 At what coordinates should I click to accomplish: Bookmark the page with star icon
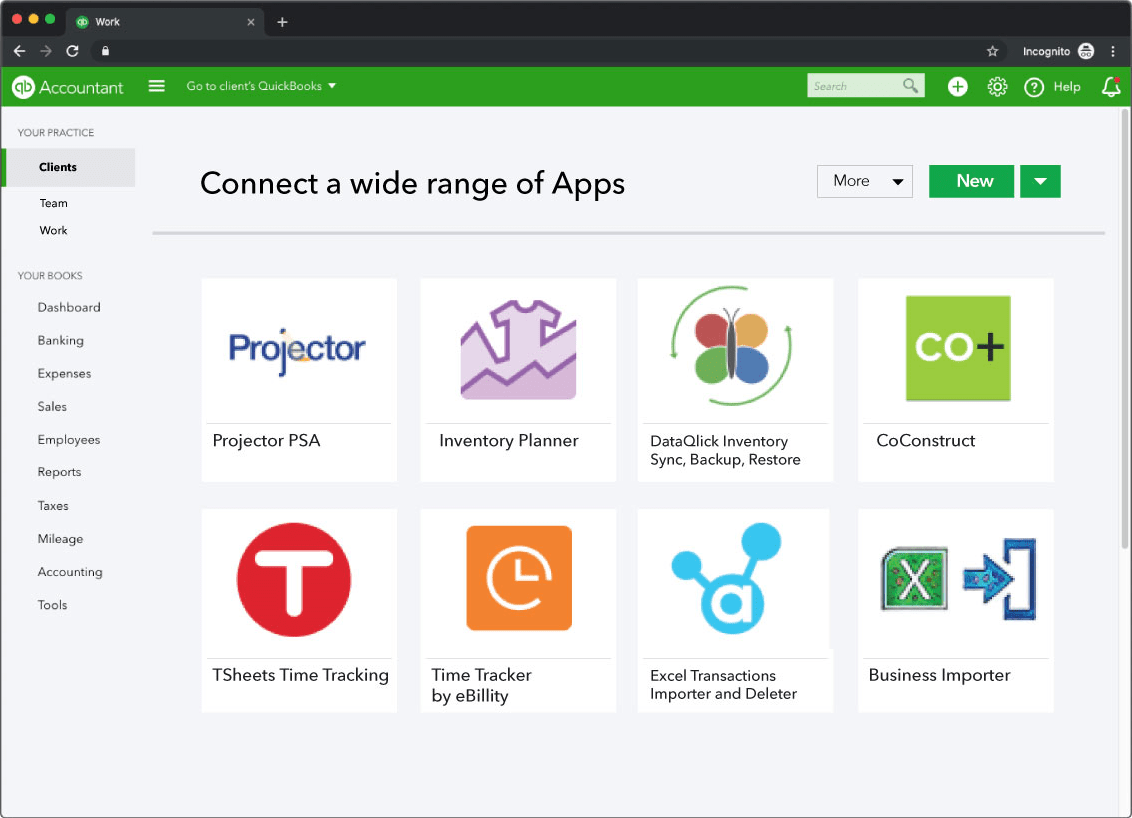pyautogui.click(x=993, y=51)
